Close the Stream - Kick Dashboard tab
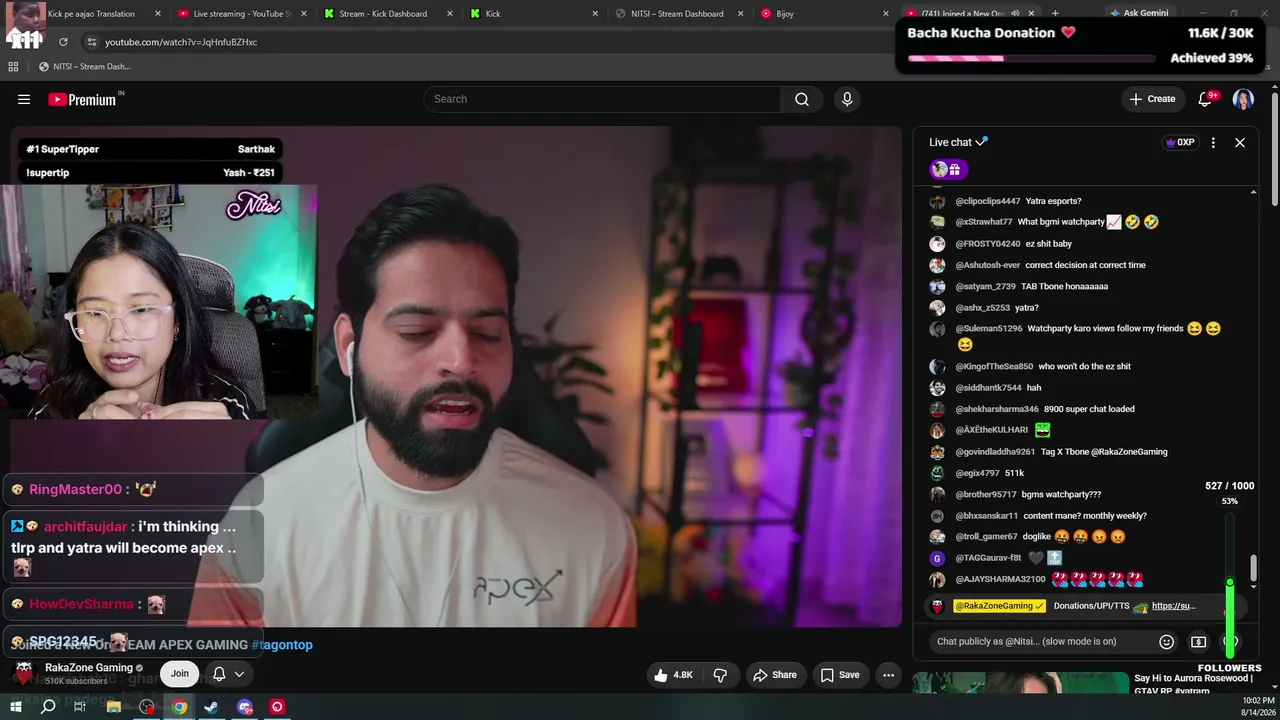This screenshot has height=720, width=1280. [x=449, y=14]
